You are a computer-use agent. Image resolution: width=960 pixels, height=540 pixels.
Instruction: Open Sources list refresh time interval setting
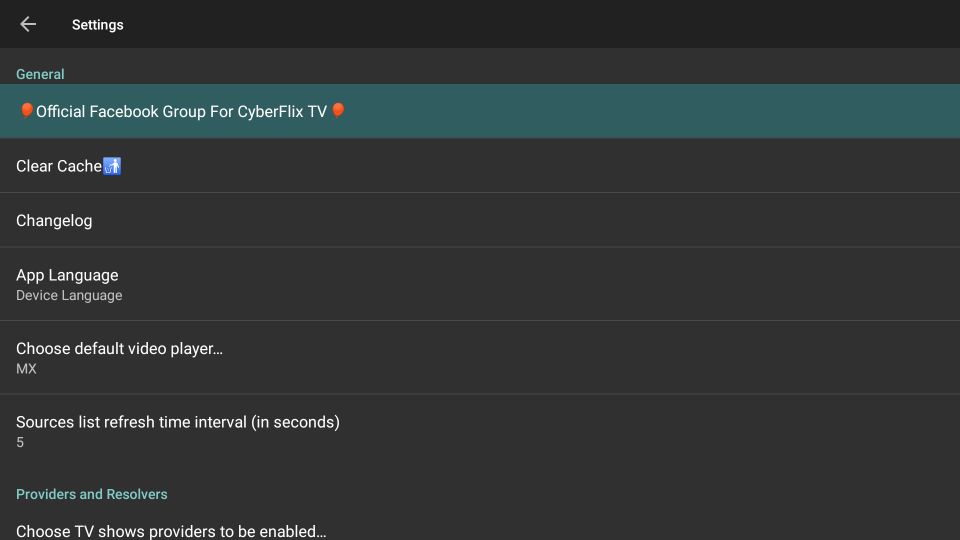pos(480,431)
